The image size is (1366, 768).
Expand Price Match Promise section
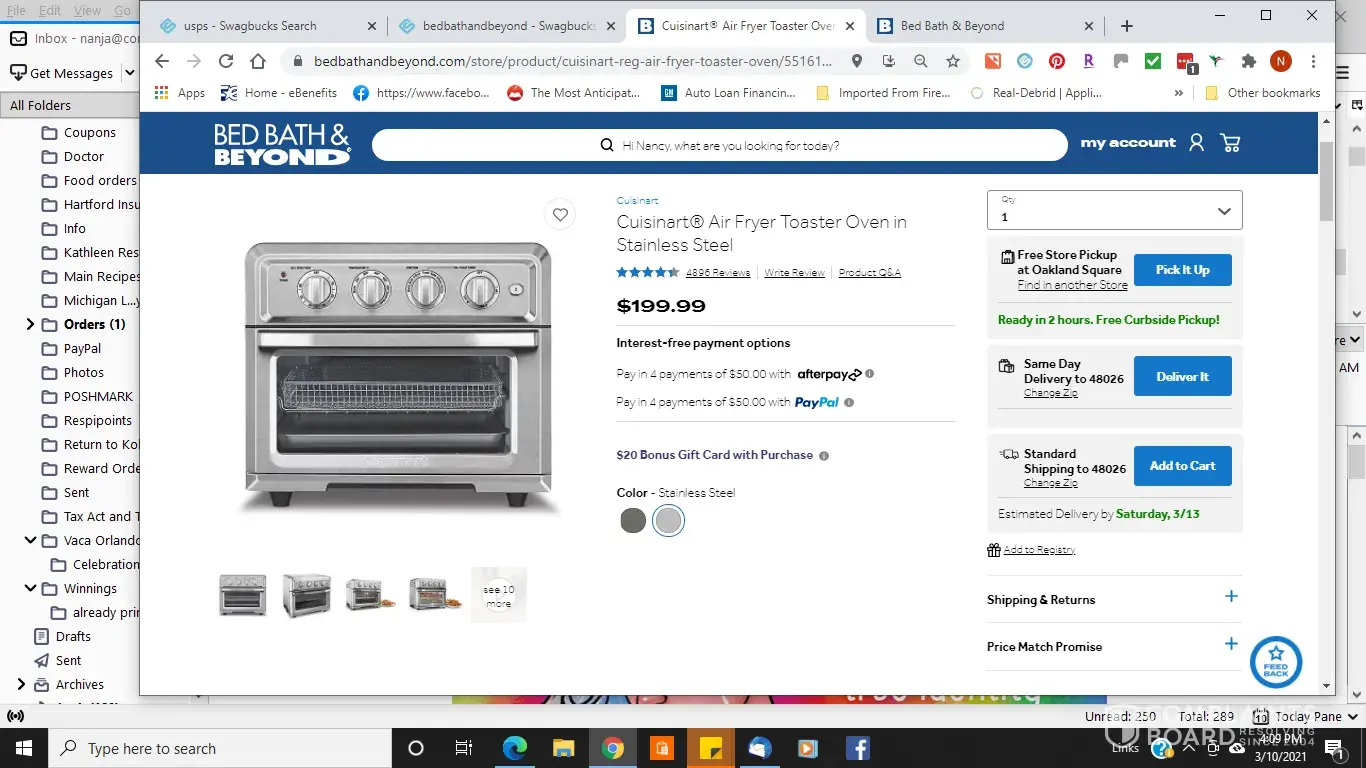[x=1114, y=646]
